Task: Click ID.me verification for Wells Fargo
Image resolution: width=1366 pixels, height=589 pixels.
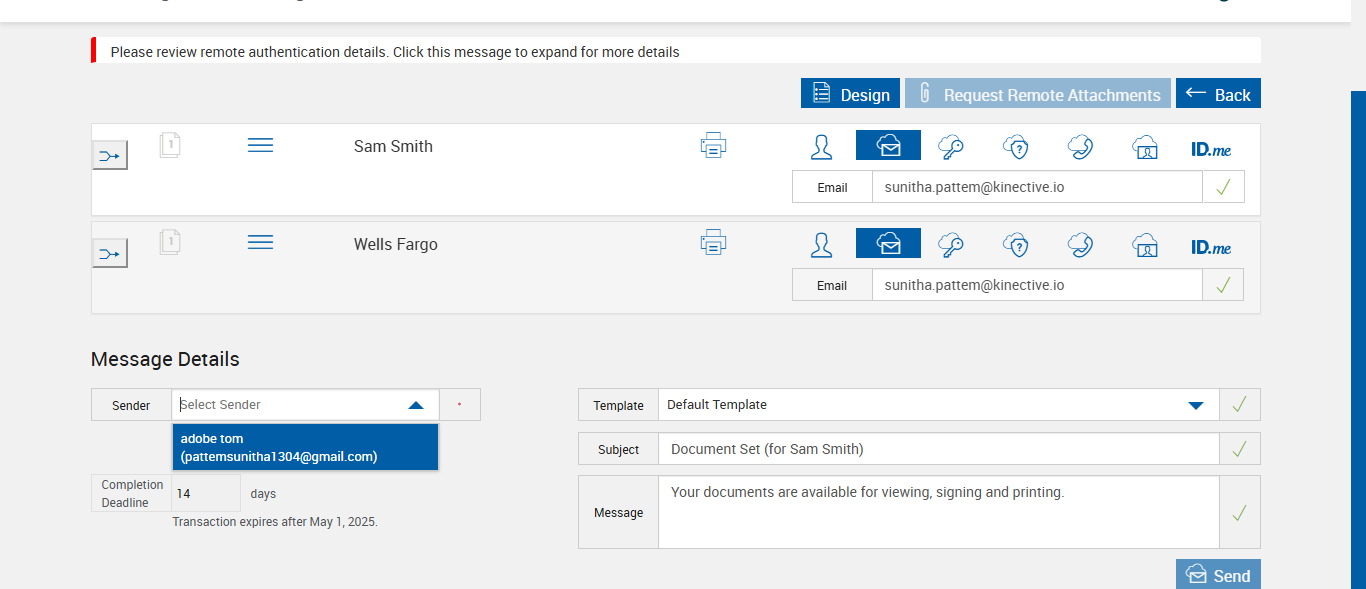Action: pos(1211,246)
